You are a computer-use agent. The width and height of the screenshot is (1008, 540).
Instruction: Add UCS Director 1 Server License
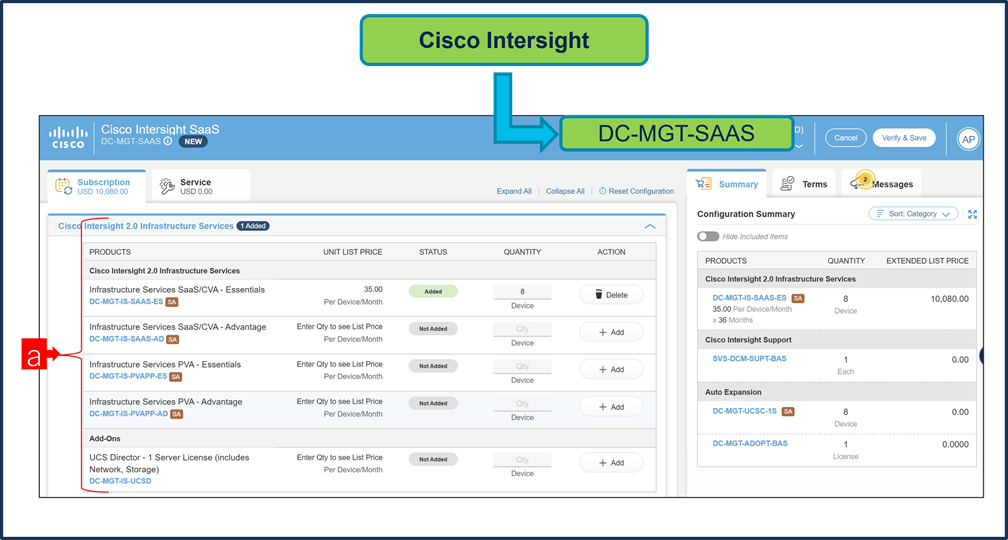[x=611, y=463]
